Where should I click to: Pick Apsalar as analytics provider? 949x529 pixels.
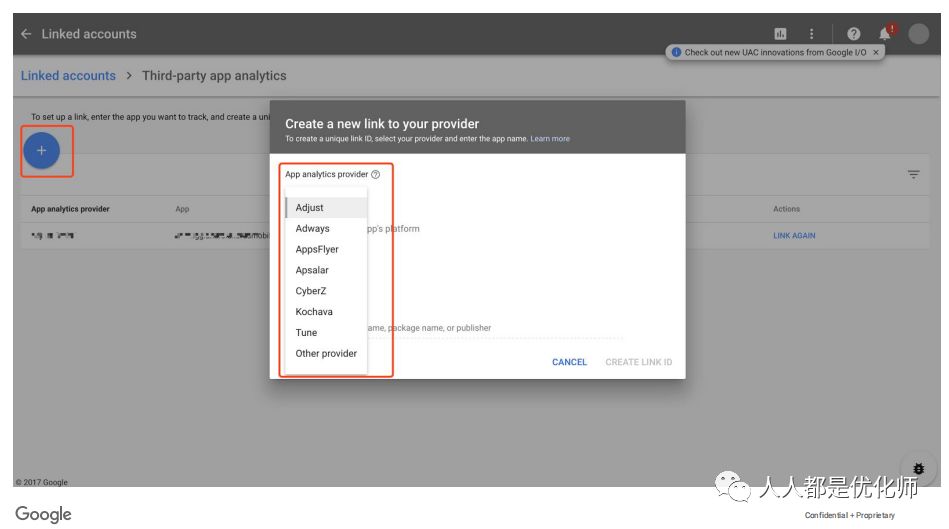point(326,270)
